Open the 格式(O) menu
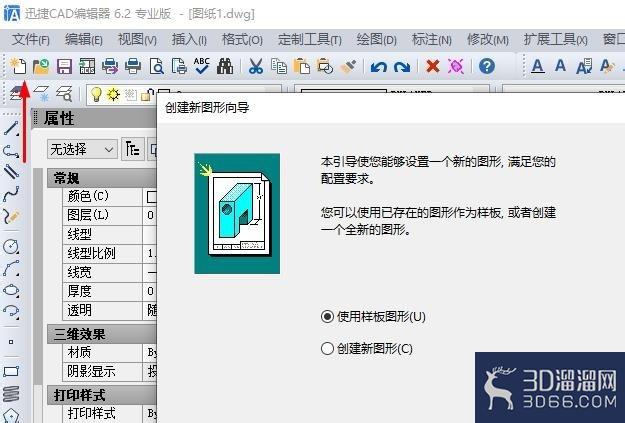The height and width of the screenshot is (423, 625). point(242,40)
